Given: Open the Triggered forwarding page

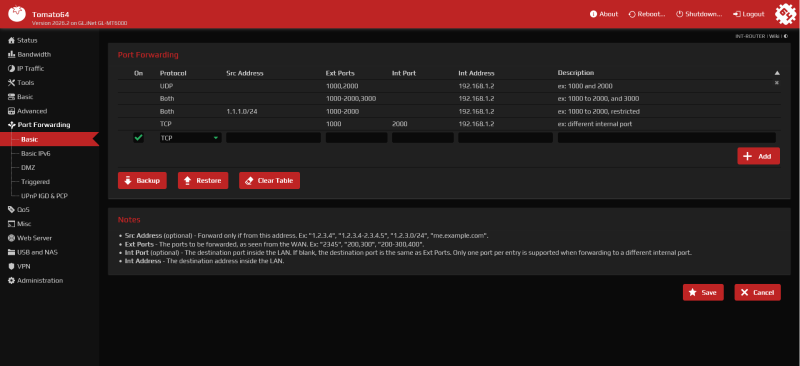Looking at the screenshot, I should pos(35,182).
